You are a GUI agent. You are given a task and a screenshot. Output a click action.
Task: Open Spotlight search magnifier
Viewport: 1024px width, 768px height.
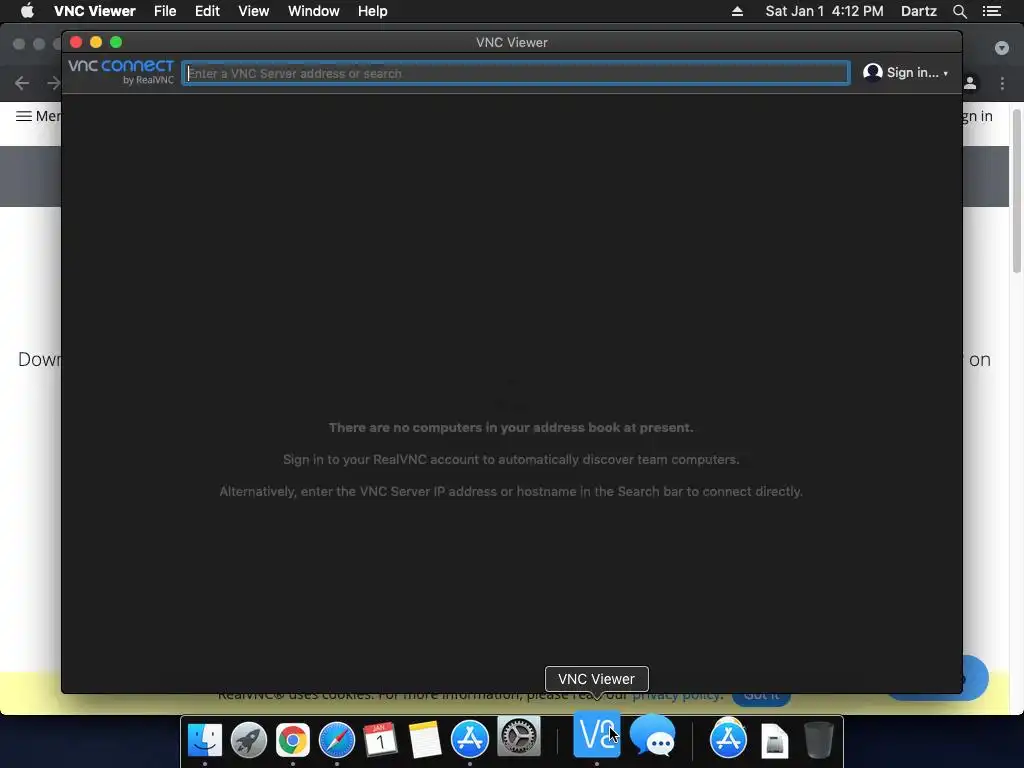[x=959, y=11]
